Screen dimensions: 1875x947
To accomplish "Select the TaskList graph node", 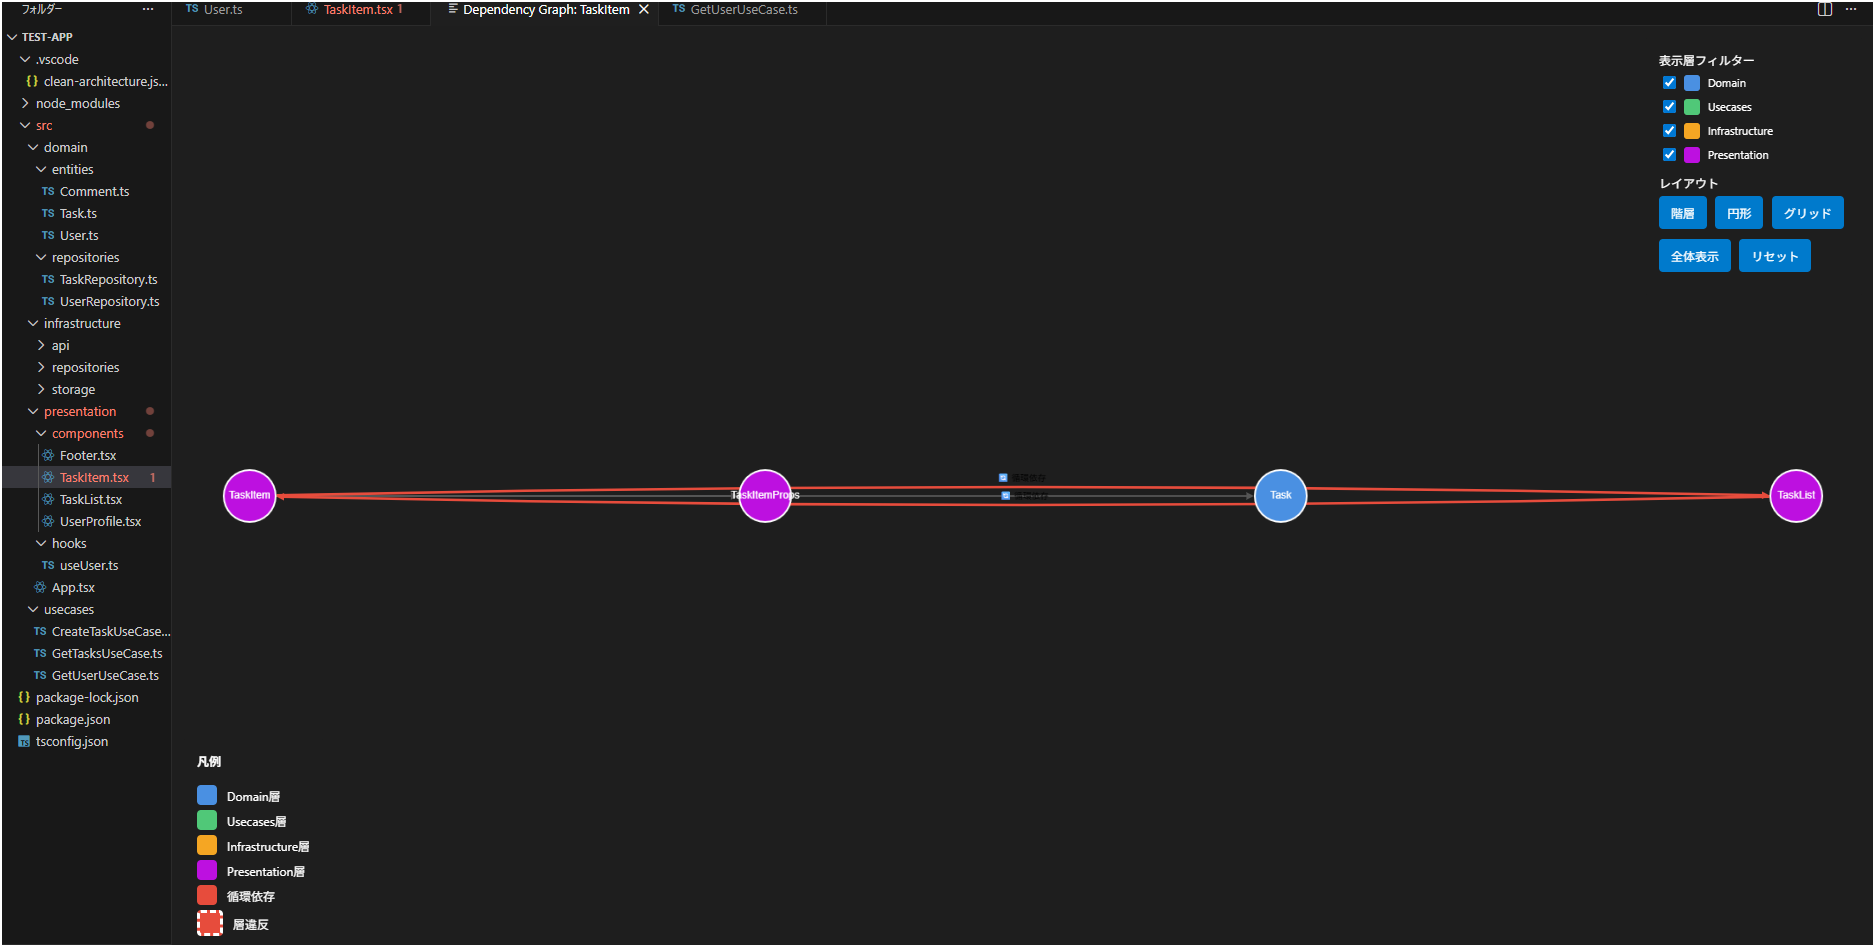I will [x=1796, y=496].
